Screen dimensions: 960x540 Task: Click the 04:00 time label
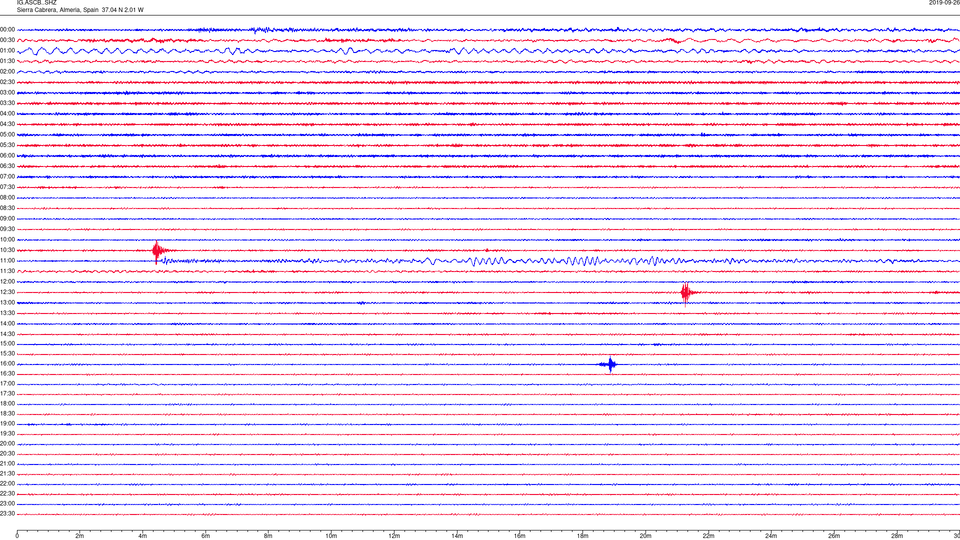(x=7, y=114)
